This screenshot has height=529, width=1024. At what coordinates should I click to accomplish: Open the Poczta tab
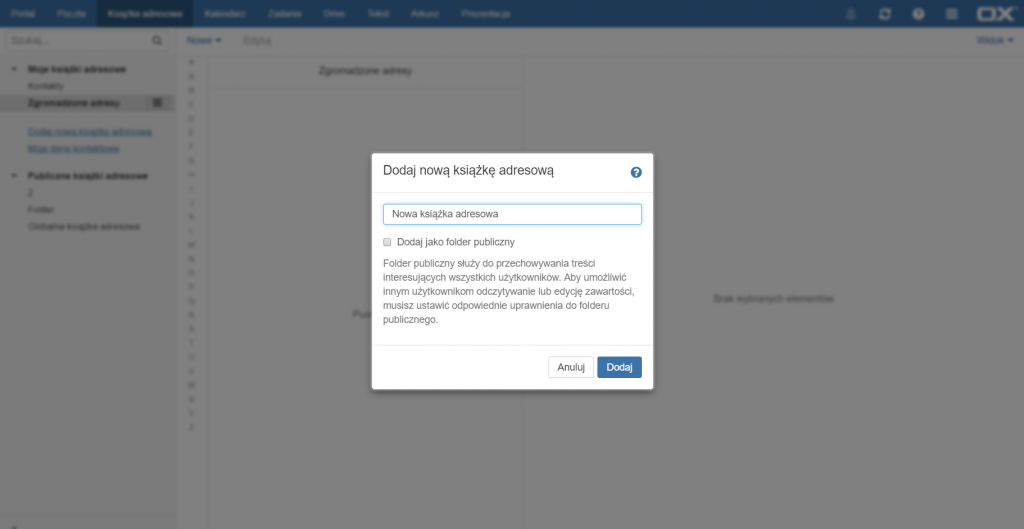(71, 14)
